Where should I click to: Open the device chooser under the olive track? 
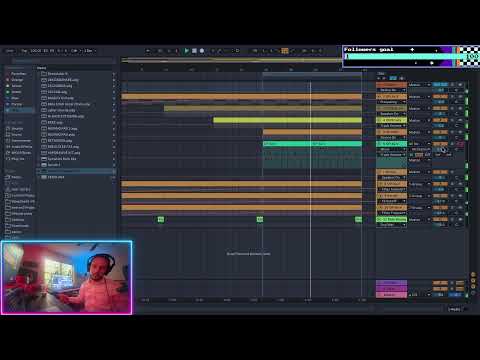point(392,114)
